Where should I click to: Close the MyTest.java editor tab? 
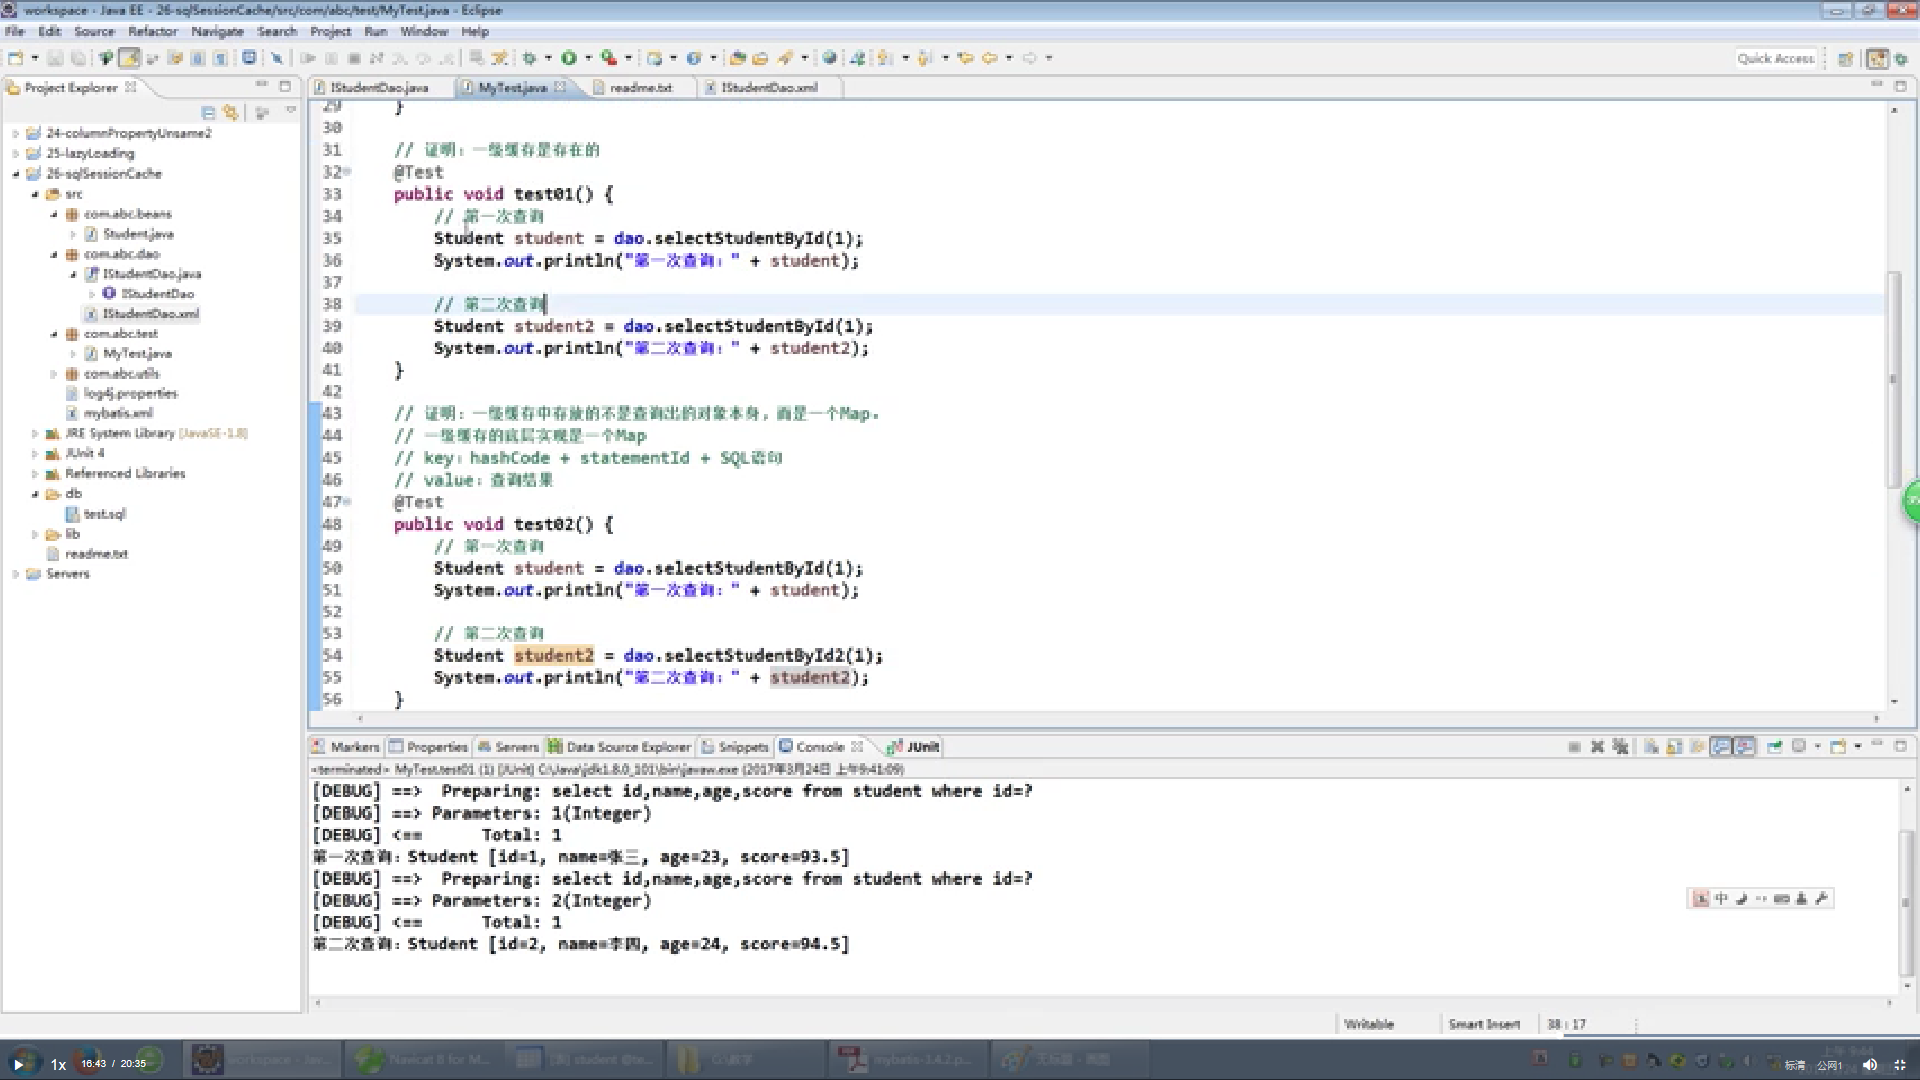click(x=560, y=87)
